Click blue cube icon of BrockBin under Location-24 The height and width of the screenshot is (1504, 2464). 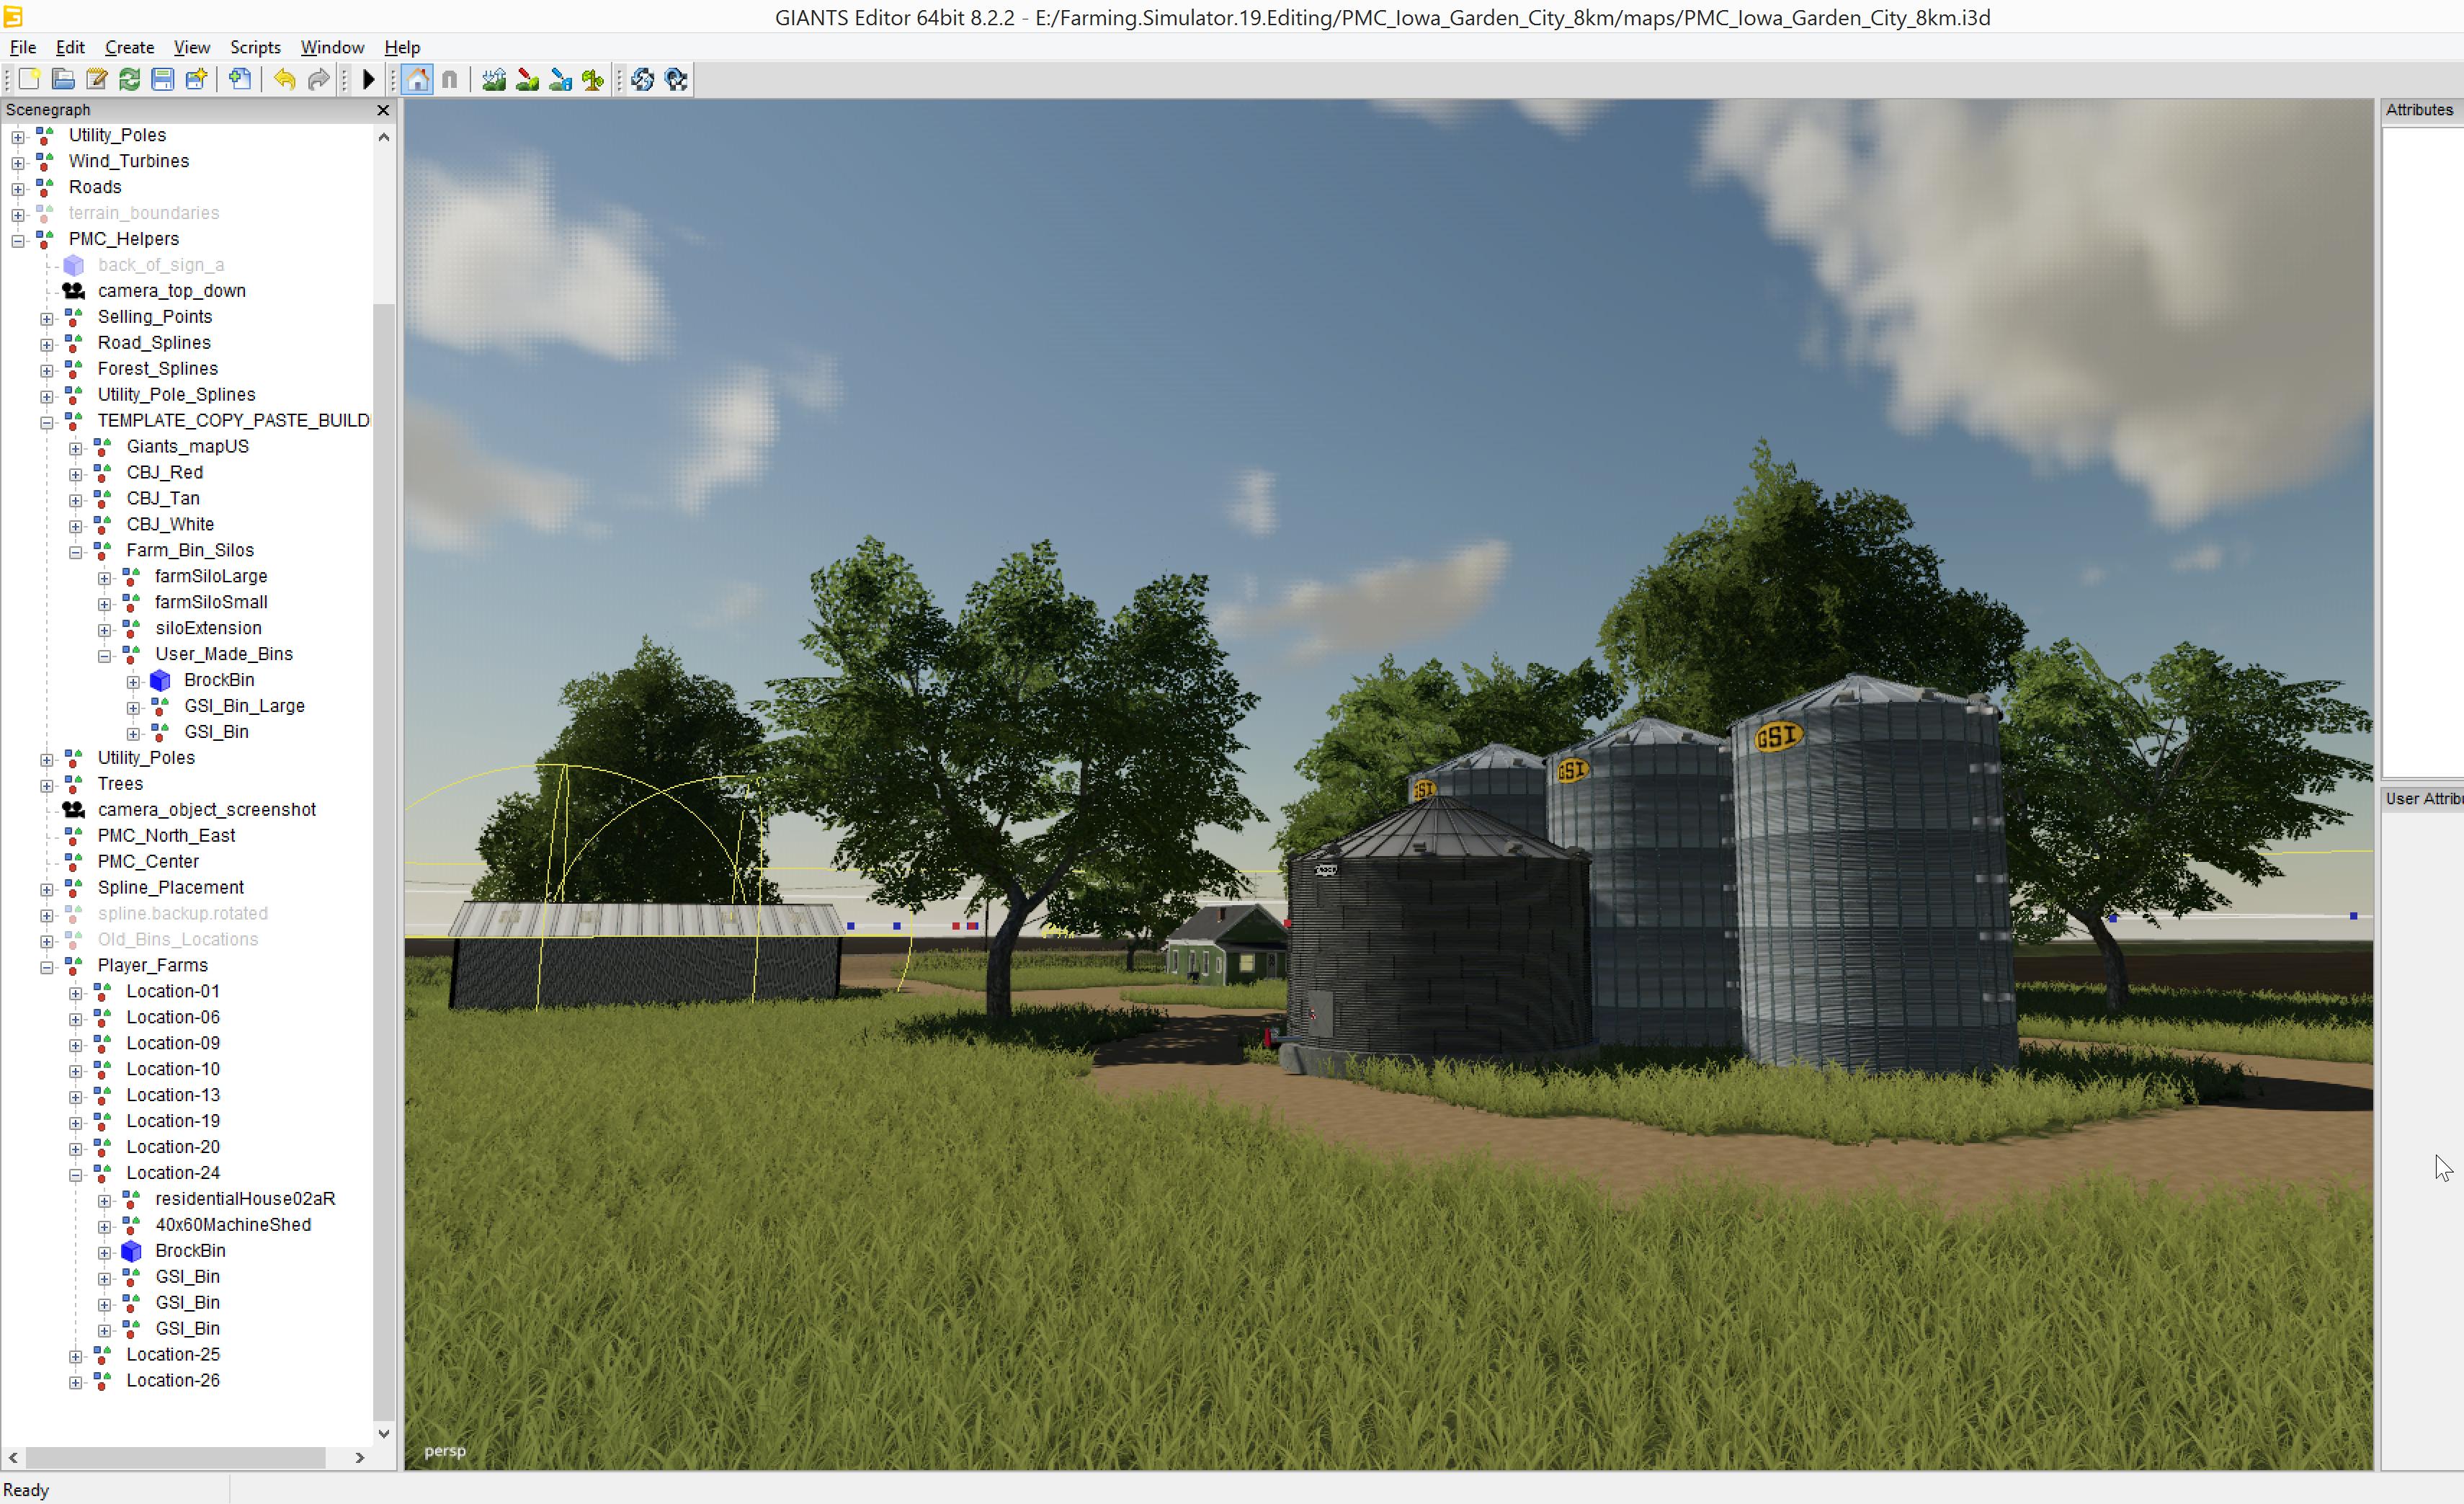[x=131, y=1251]
